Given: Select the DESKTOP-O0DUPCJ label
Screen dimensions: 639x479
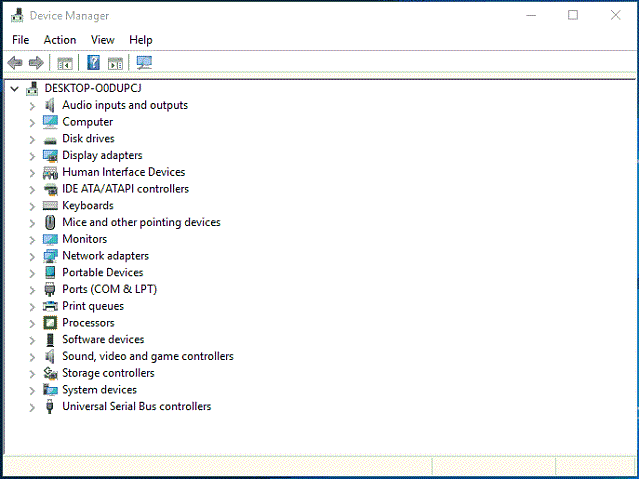Looking at the screenshot, I should [93, 88].
